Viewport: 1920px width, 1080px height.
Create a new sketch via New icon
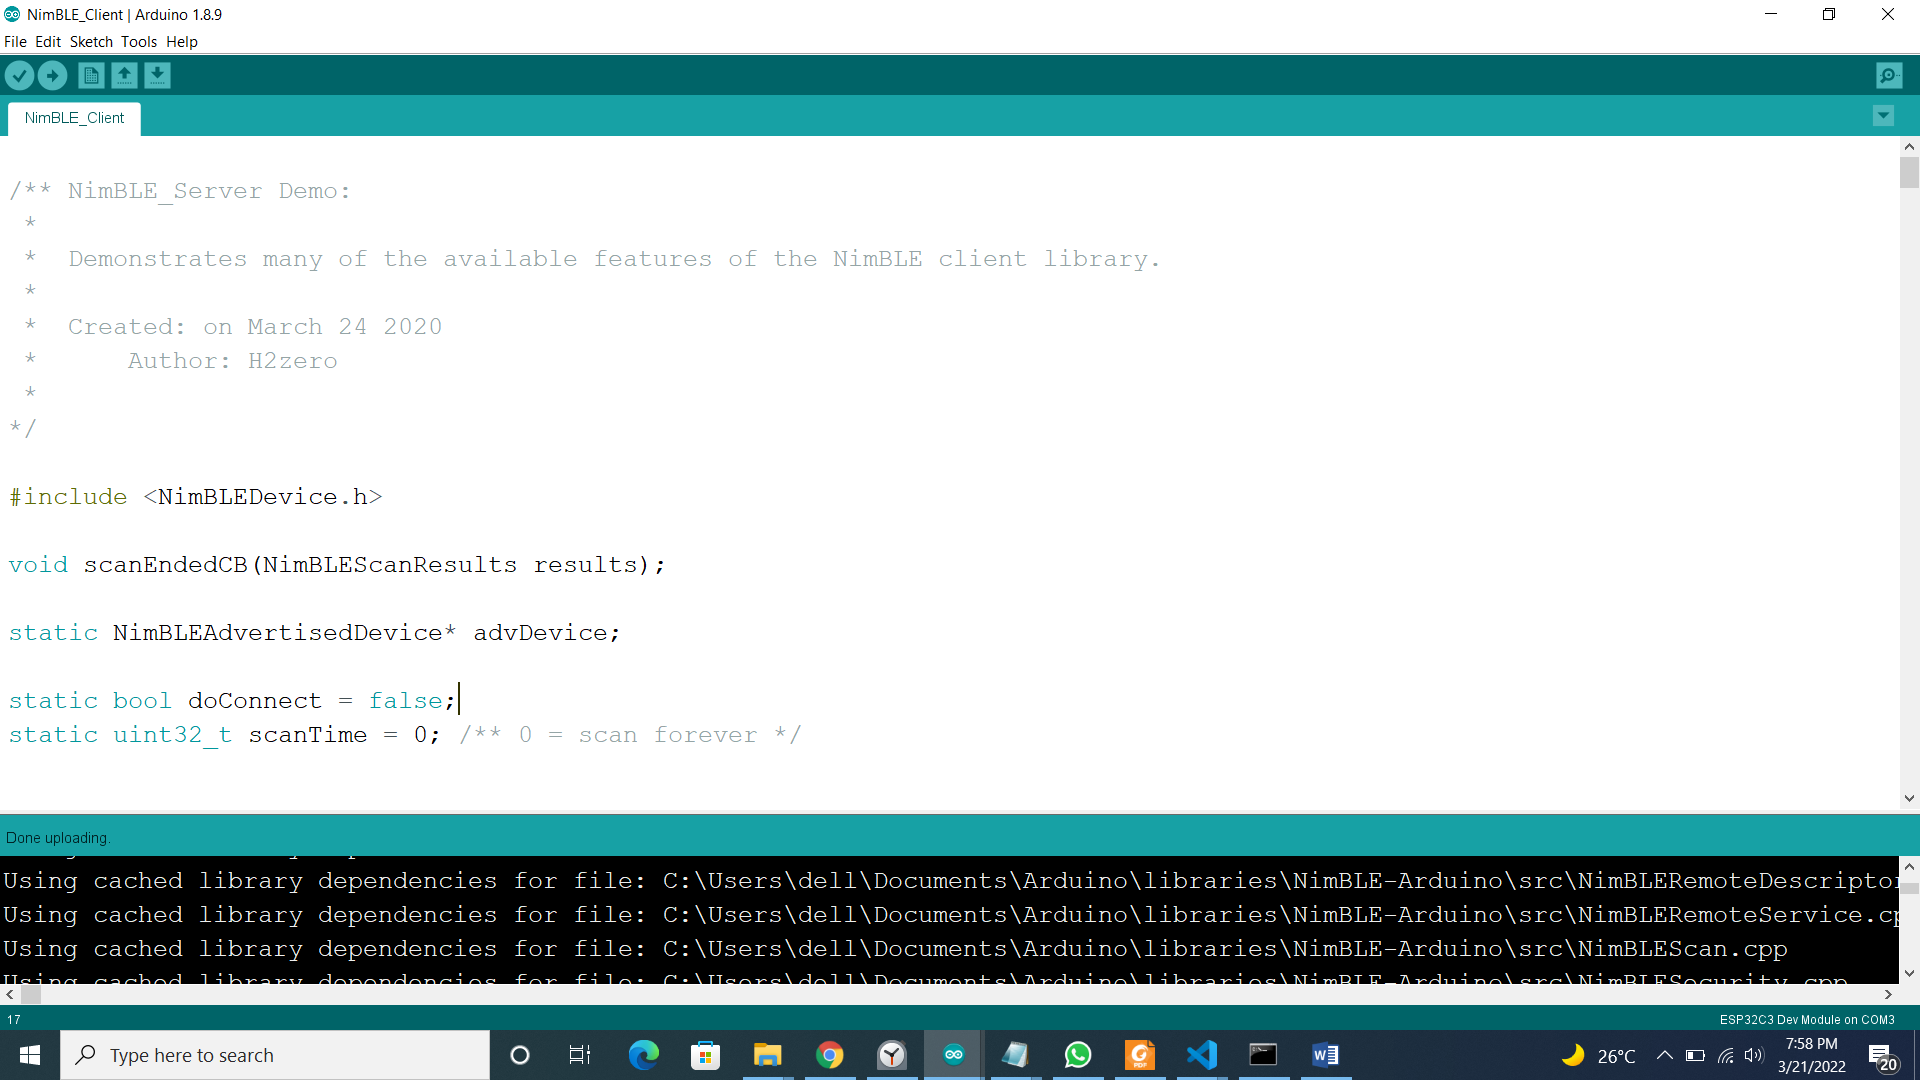tap(90, 75)
